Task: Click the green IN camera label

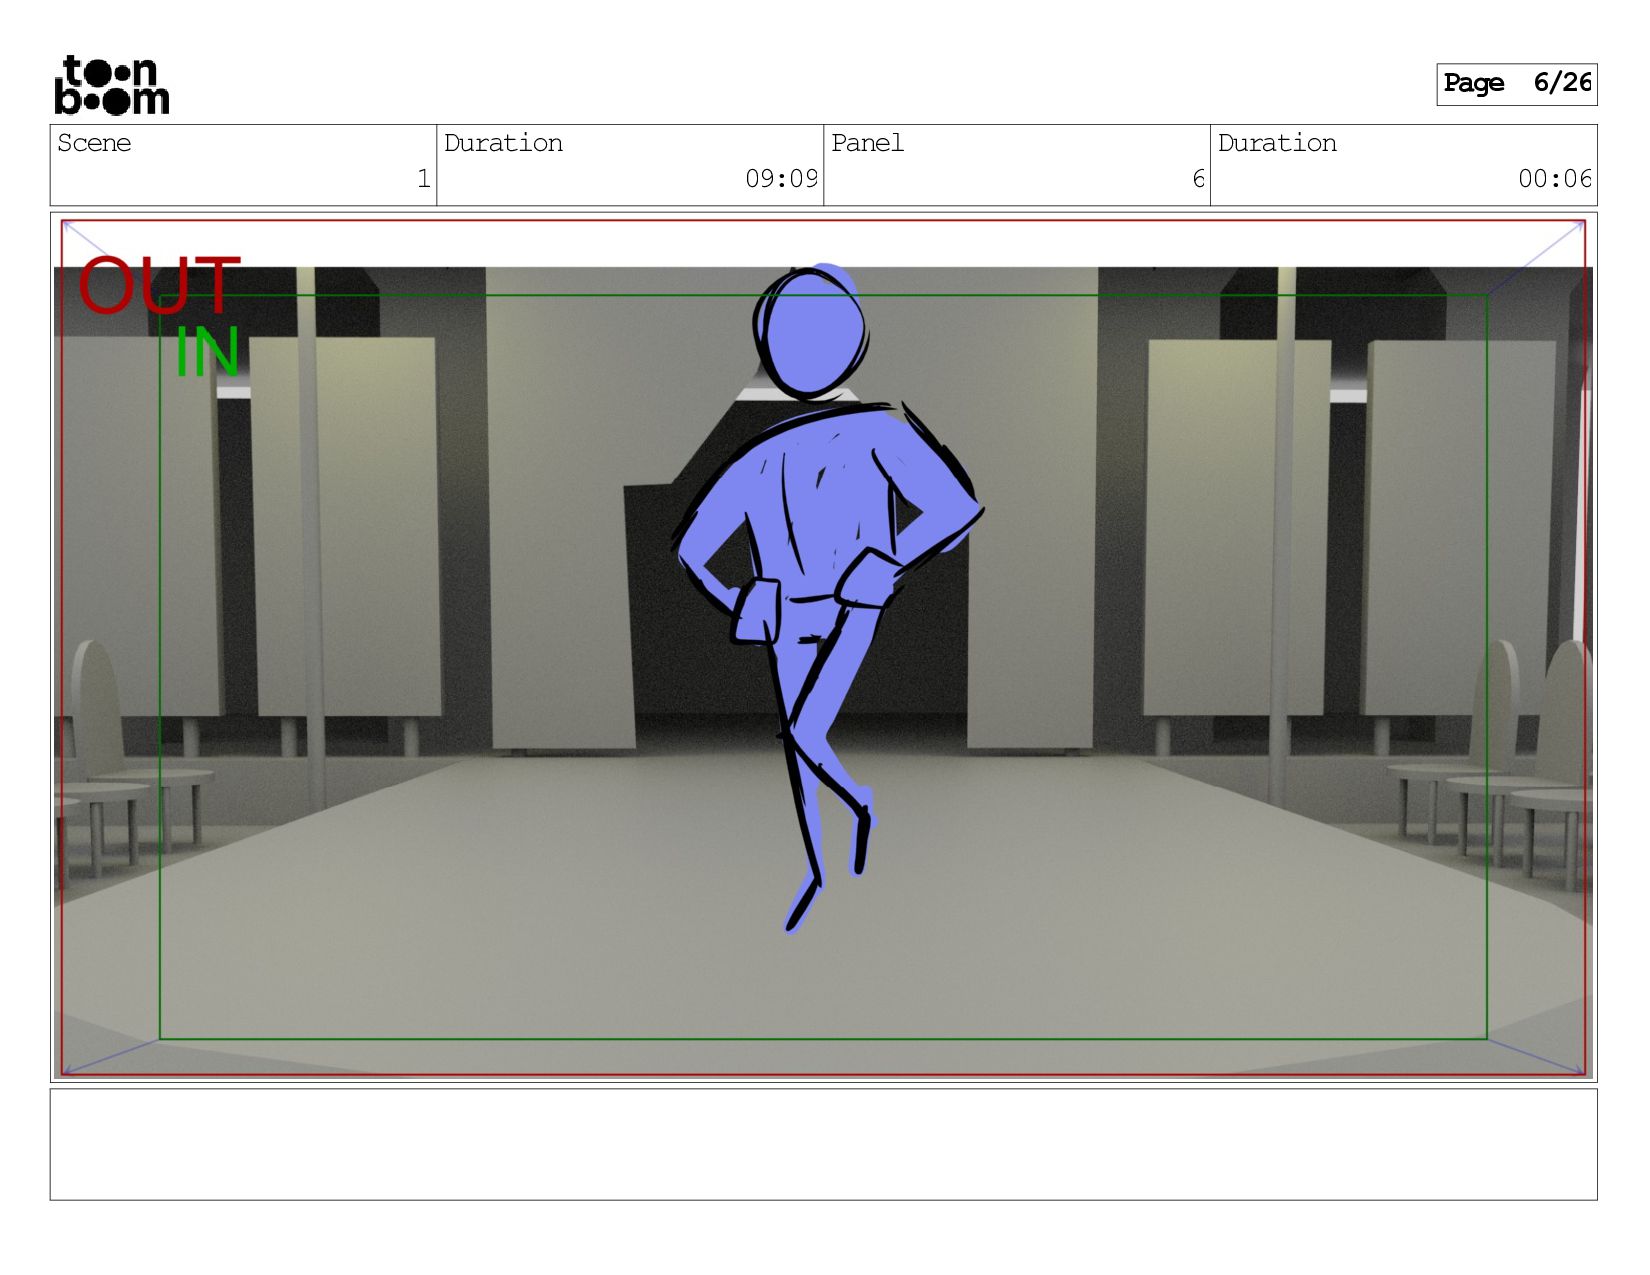Action: coord(207,352)
